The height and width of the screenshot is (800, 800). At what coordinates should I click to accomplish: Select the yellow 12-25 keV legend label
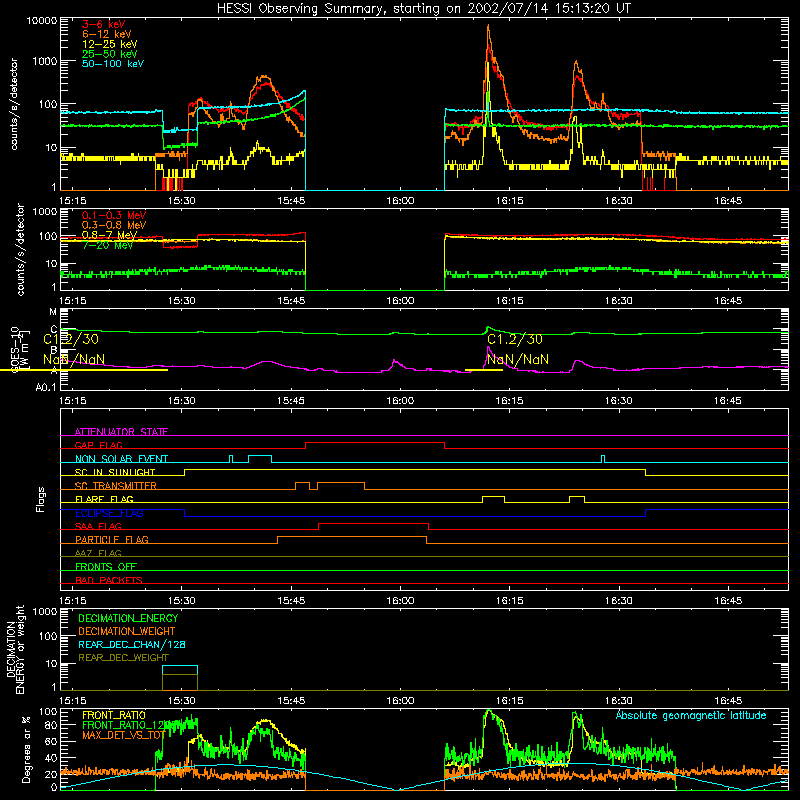pyautogui.click(x=110, y=44)
